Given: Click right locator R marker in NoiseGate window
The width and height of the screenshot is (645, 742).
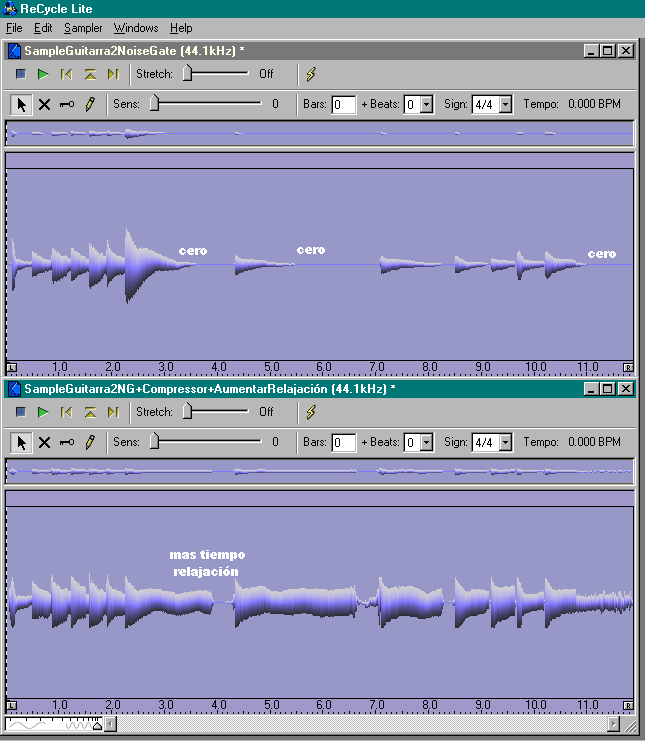Looking at the screenshot, I should 628,367.
